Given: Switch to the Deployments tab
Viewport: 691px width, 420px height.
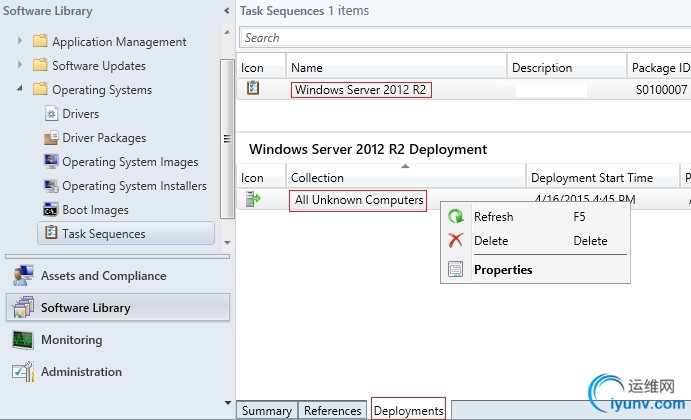Looking at the screenshot, I should pyautogui.click(x=409, y=409).
